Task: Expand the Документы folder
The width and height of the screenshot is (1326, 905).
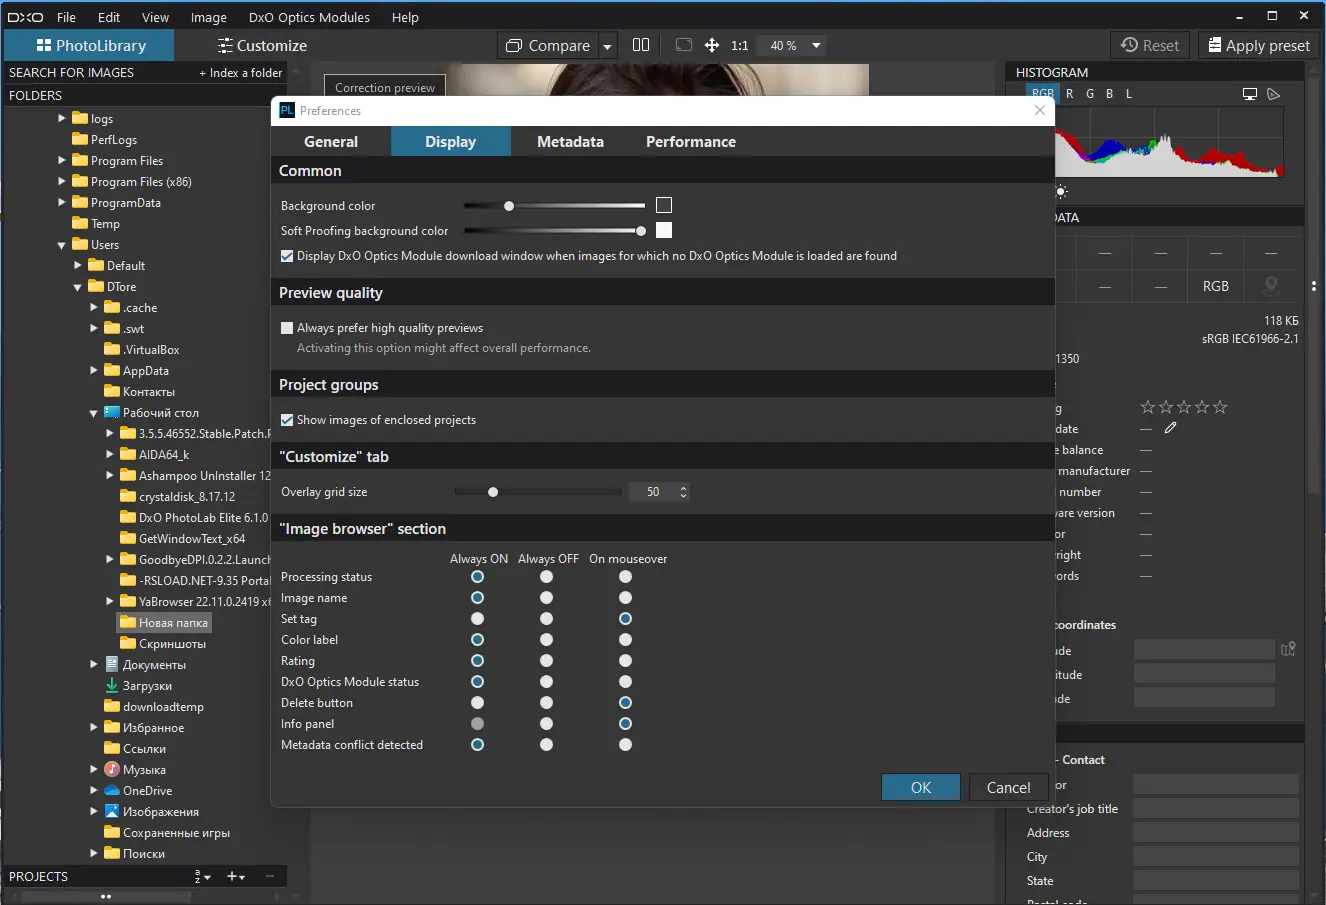Action: tap(94, 664)
